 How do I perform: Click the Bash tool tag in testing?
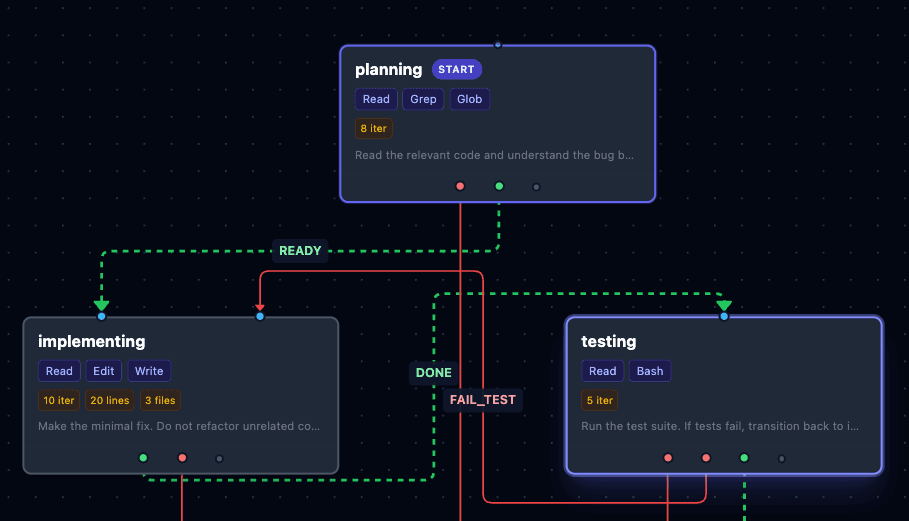point(650,371)
